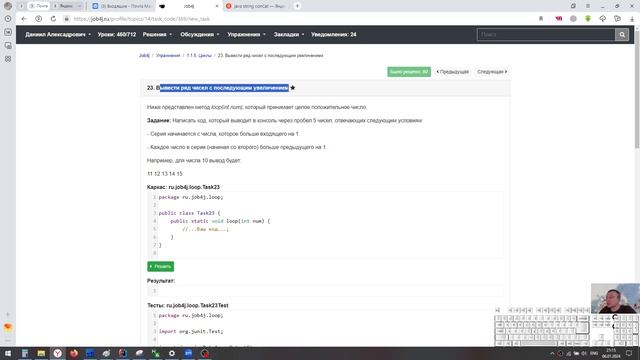The image size is (640, 360).
Task: Open the Упражнения breadcrumb link
Action: 168,56
